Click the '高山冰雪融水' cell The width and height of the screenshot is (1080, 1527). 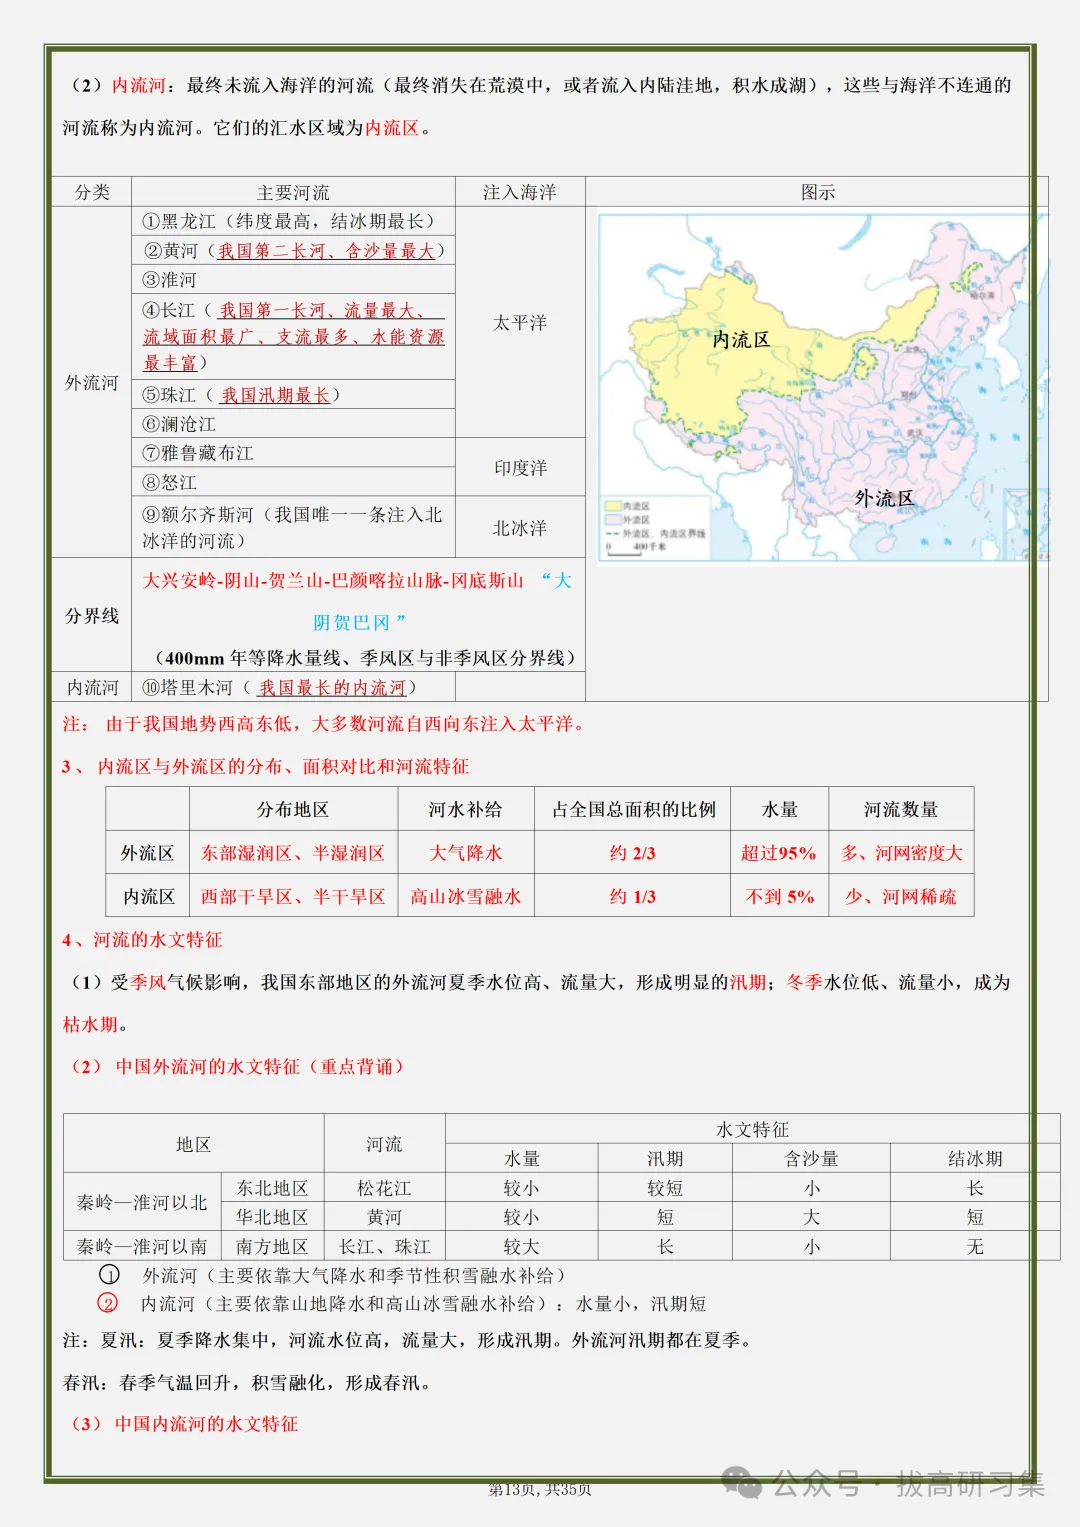pyautogui.click(x=465, y=897)
